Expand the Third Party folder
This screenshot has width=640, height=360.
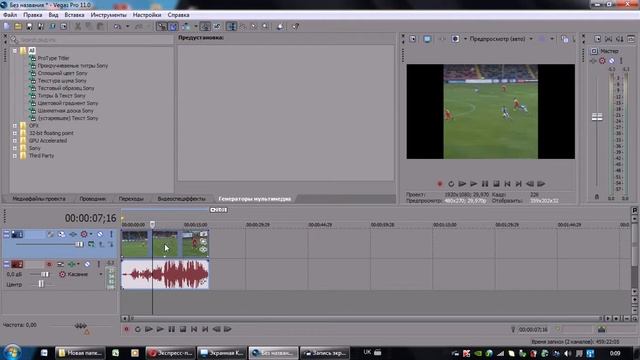[x=15, y=156]
